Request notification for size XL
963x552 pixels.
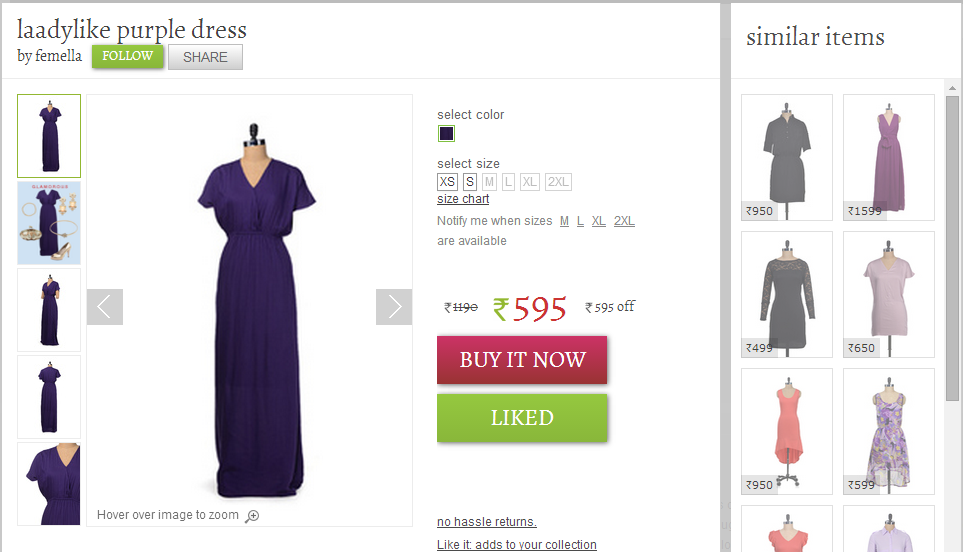599,221
